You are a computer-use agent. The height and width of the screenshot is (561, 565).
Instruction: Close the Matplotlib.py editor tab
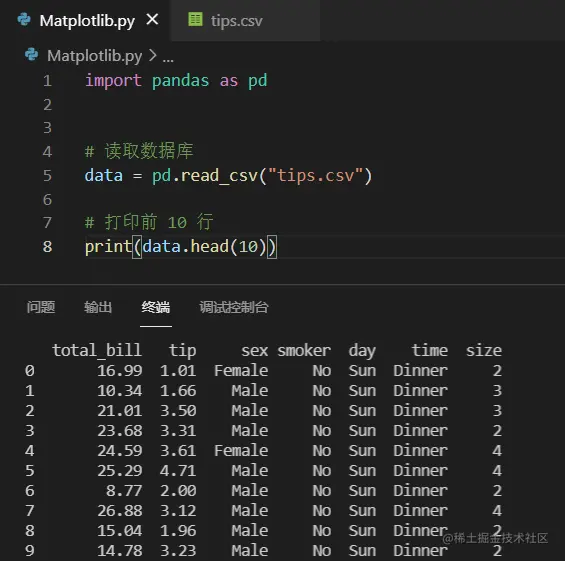(152, 19)
